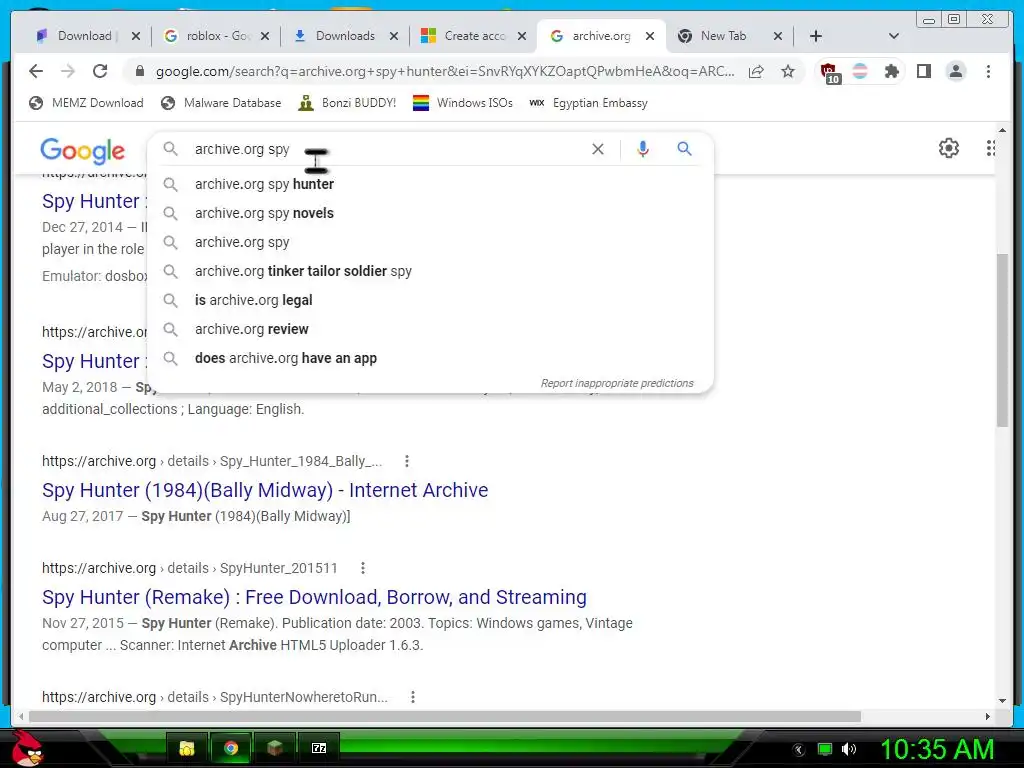This screenshot has height=768, width=1024.
Task: Open Malware Database bookmark
Action: tap(221, 103)
